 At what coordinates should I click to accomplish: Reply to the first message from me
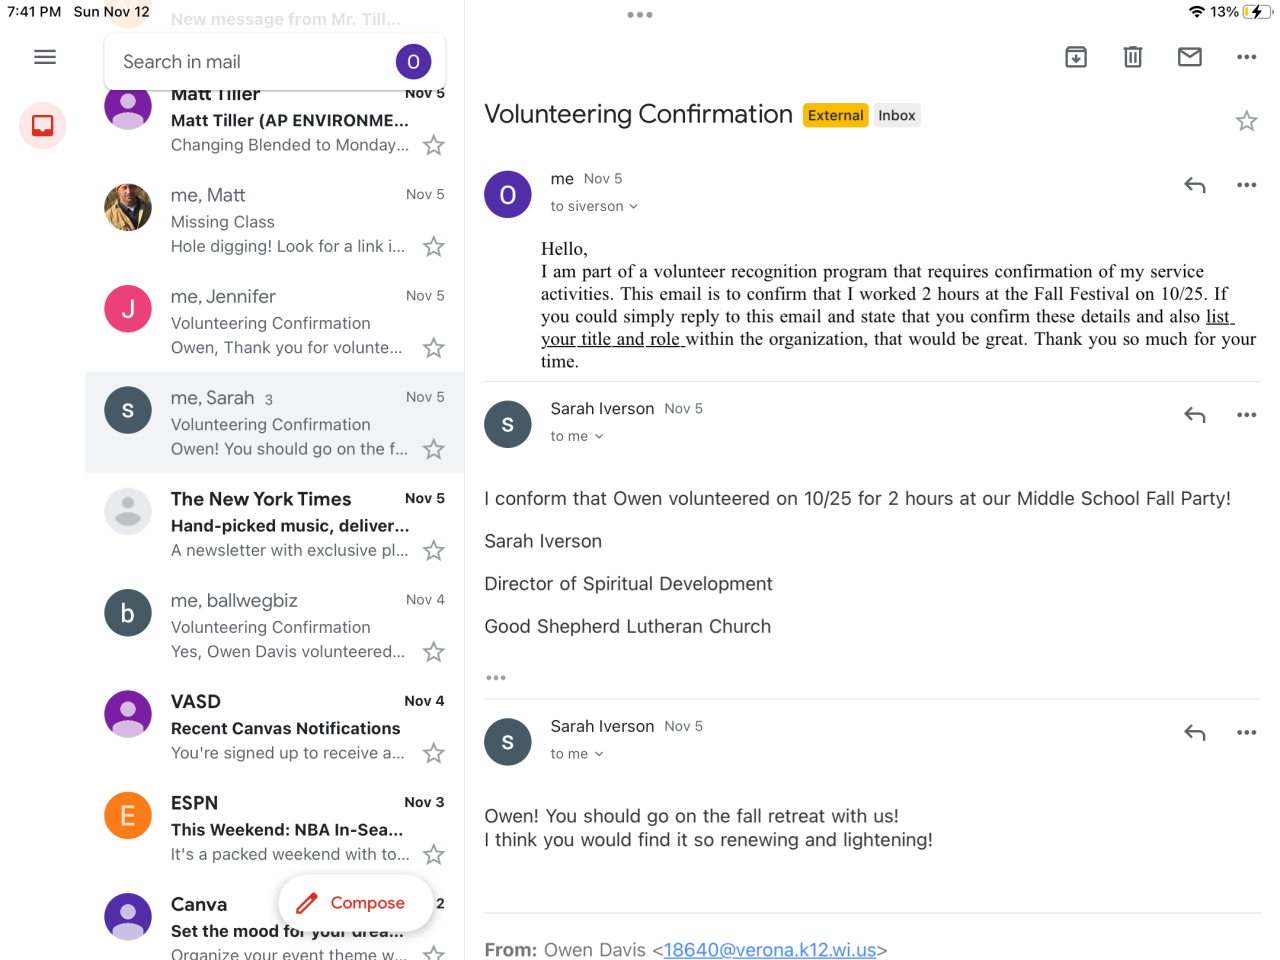[1195, 185]
